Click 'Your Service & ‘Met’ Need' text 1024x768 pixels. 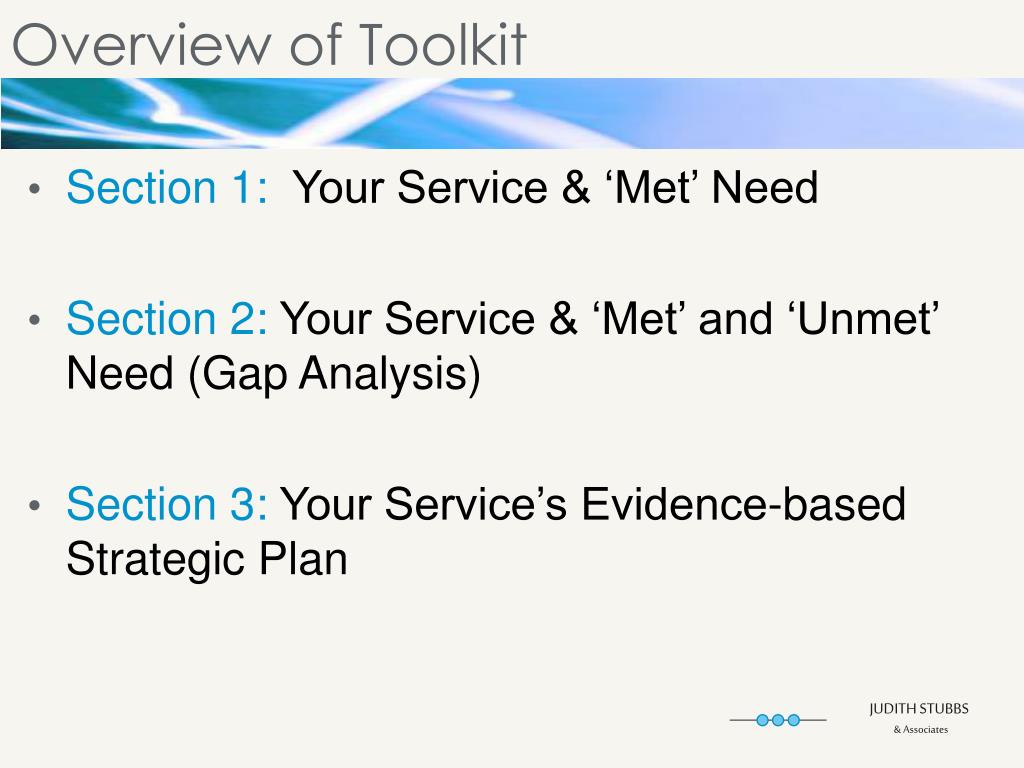click(x=555, y=188)
